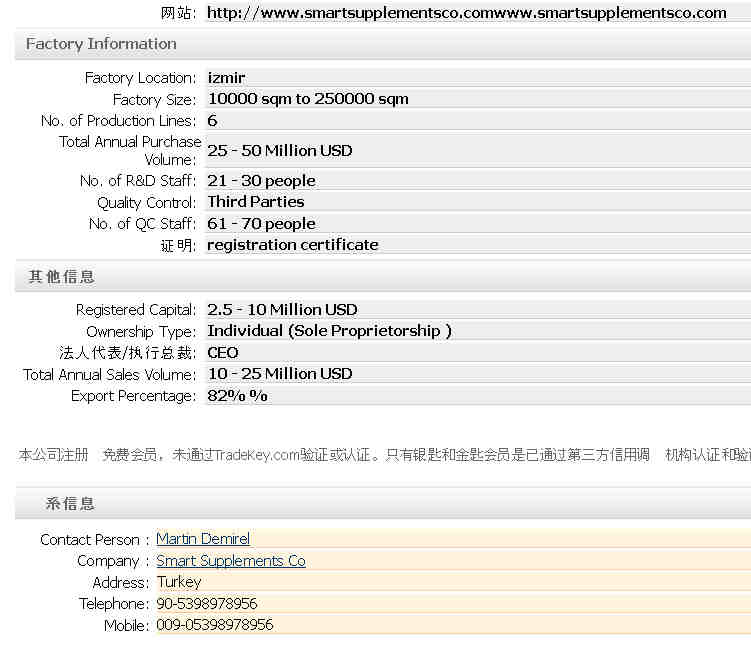Open the Smart Supplements Co company link
Viewport: 751px width, 652px height.
231,561
